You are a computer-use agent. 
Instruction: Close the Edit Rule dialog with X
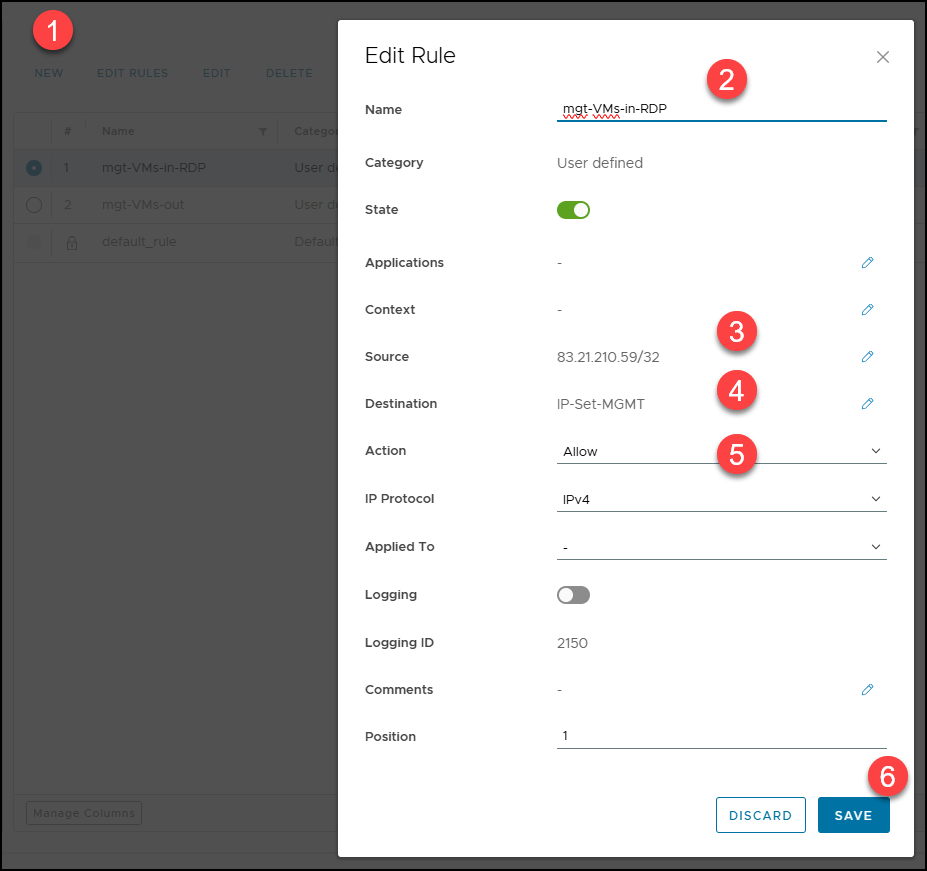coord(882,57)
